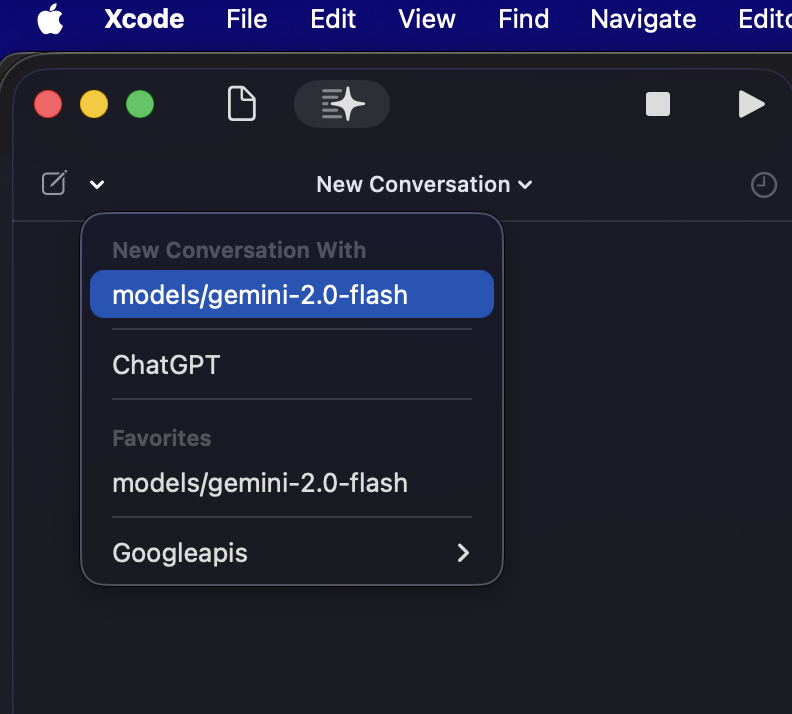
Task: Pick models/gemini-2.0-flash under Favorites
Action: (292, 483)
